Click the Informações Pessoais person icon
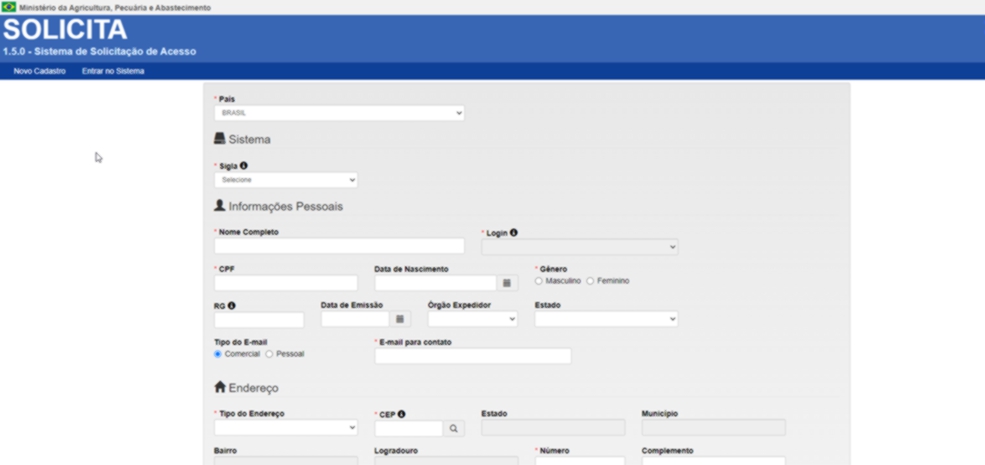This screenshot has height=465, width=985. (219, 205)
